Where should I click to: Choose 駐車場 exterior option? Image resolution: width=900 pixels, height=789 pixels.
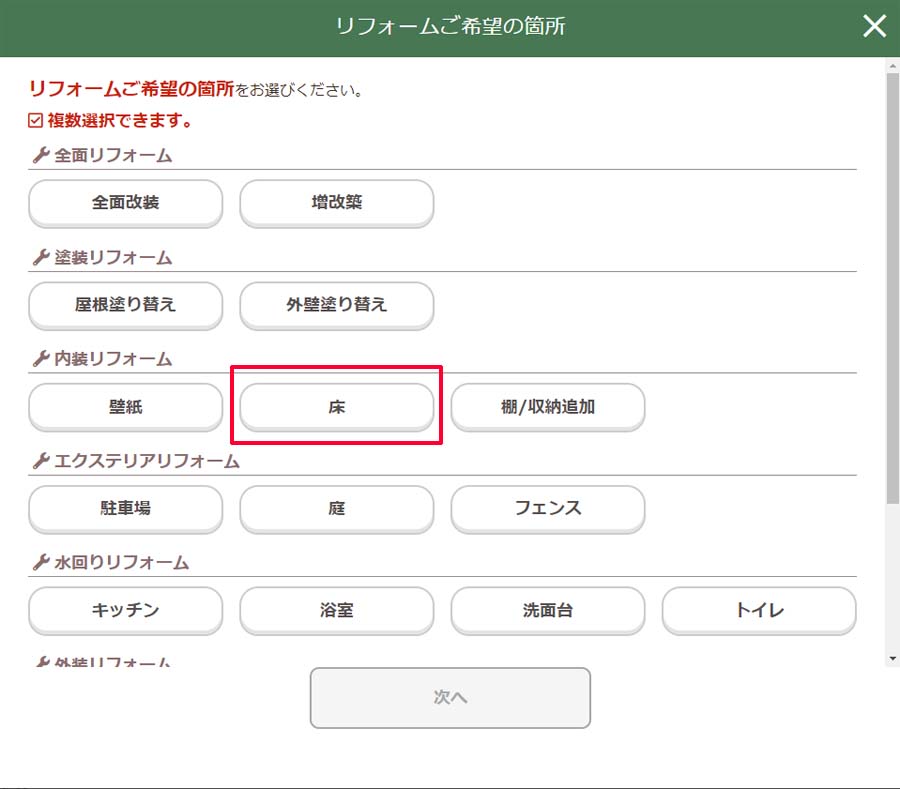[x=125, y=509]
